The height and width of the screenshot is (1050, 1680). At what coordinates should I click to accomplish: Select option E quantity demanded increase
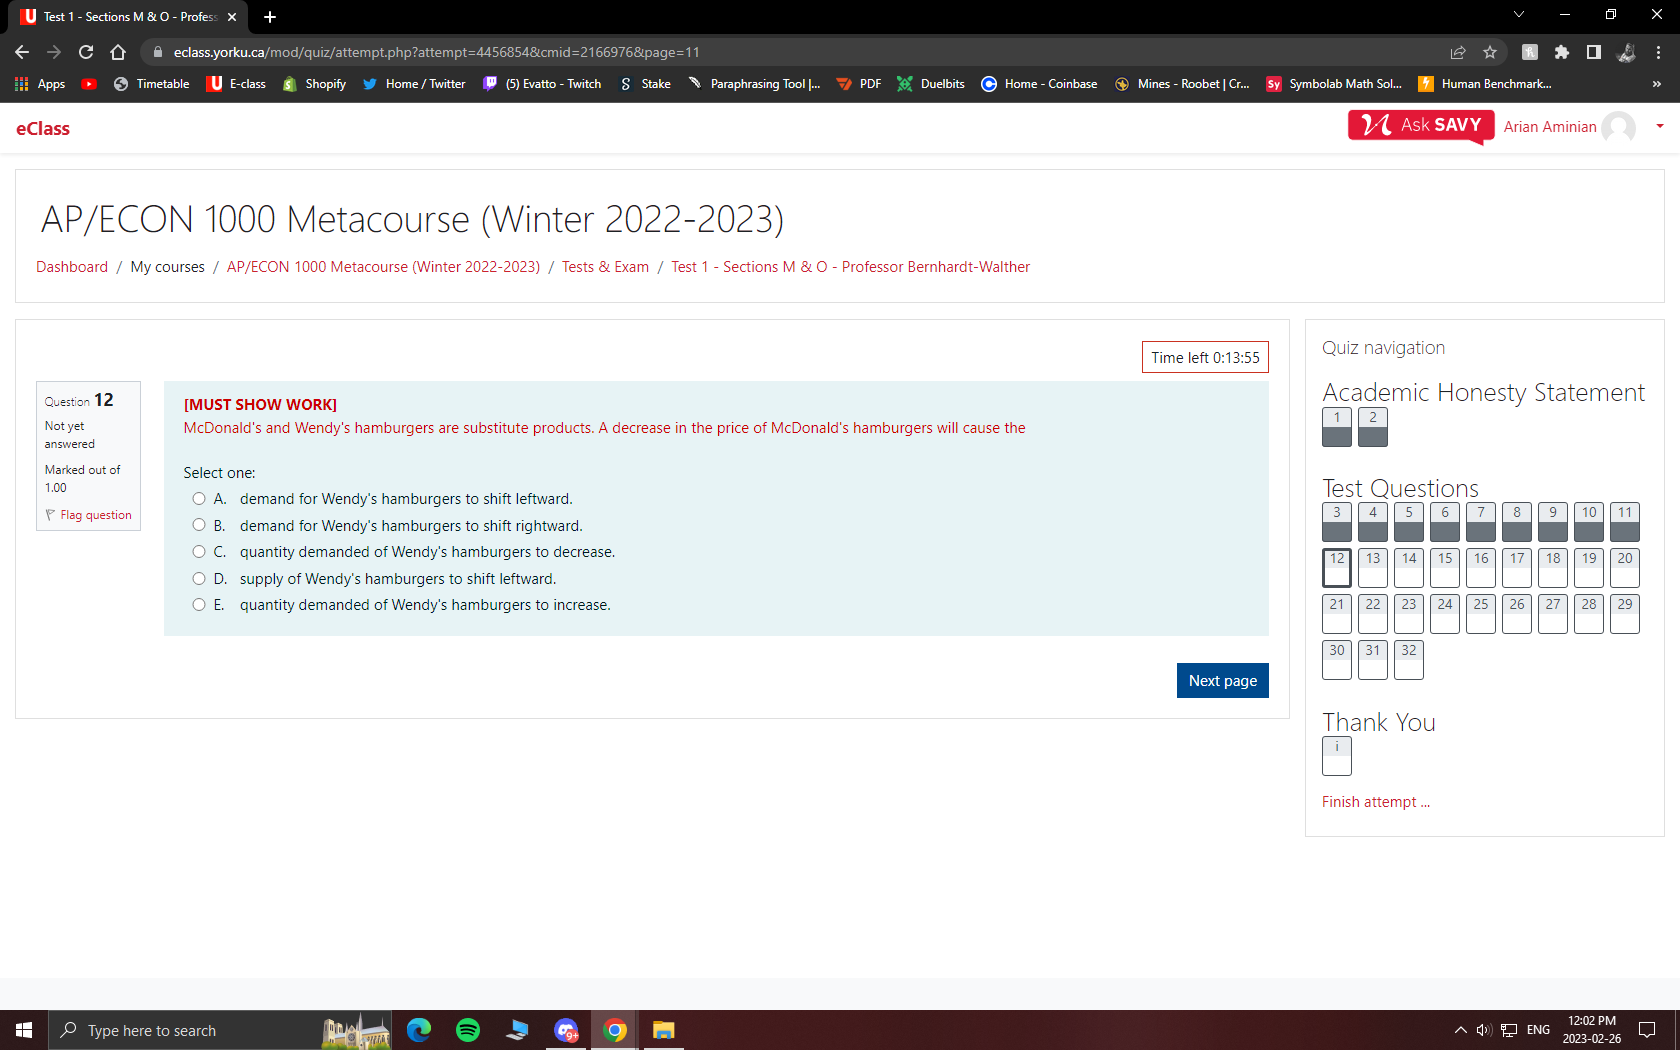tap(199, 605)
